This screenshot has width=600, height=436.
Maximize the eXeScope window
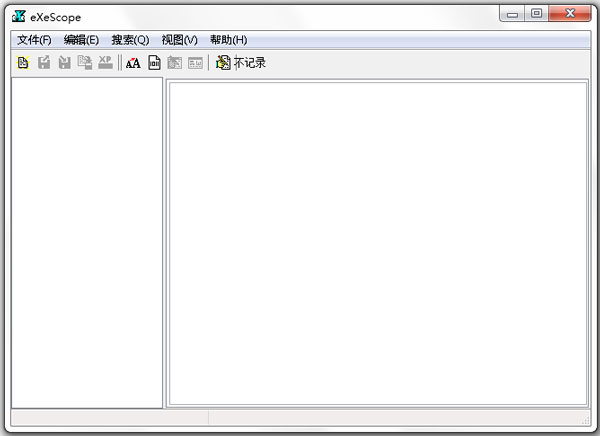pos(536,14)
